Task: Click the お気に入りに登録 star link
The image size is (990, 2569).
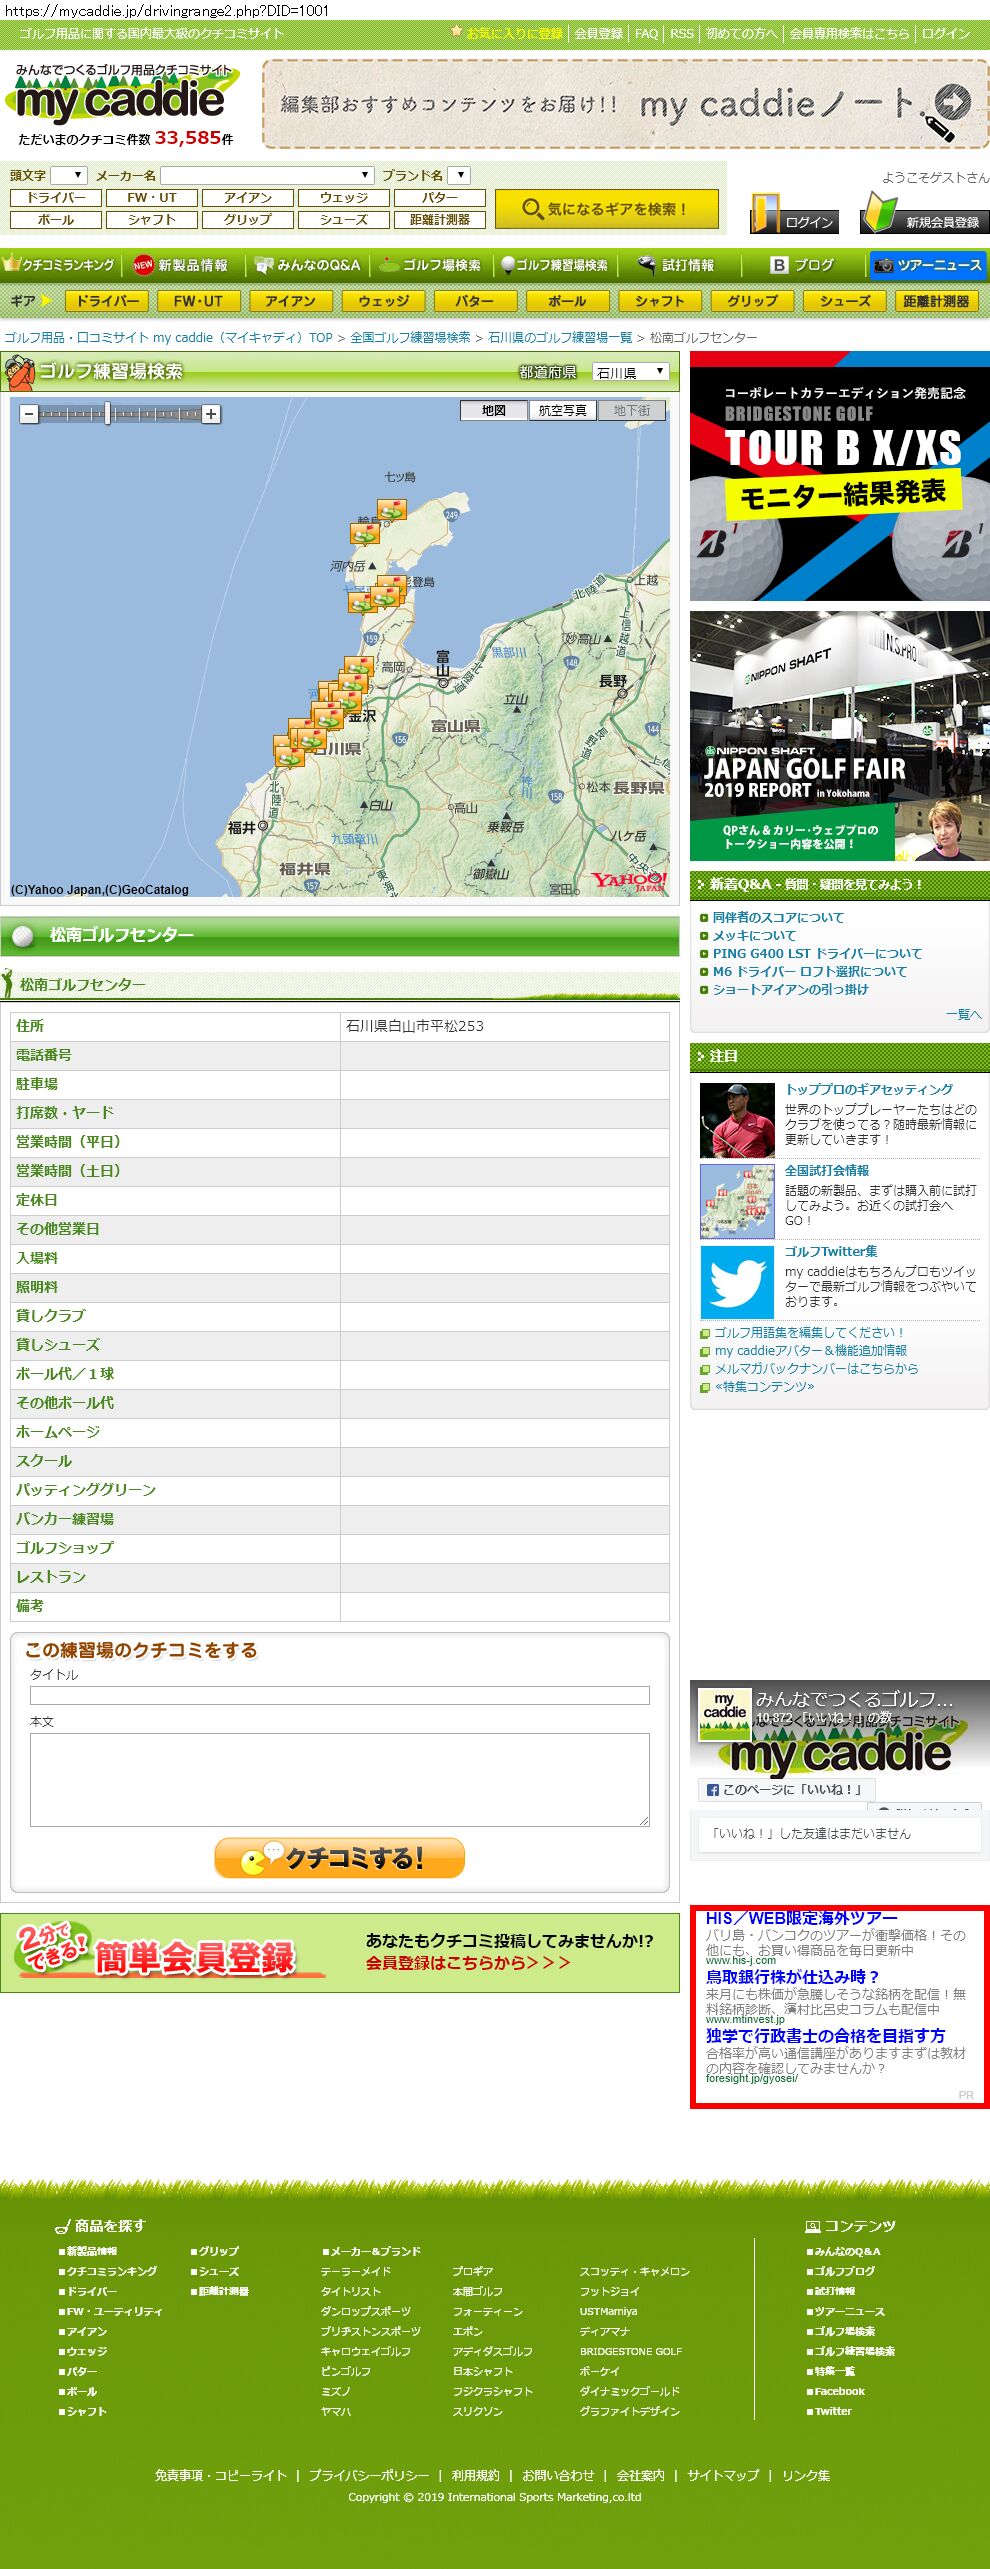Action: coord(507,33)
